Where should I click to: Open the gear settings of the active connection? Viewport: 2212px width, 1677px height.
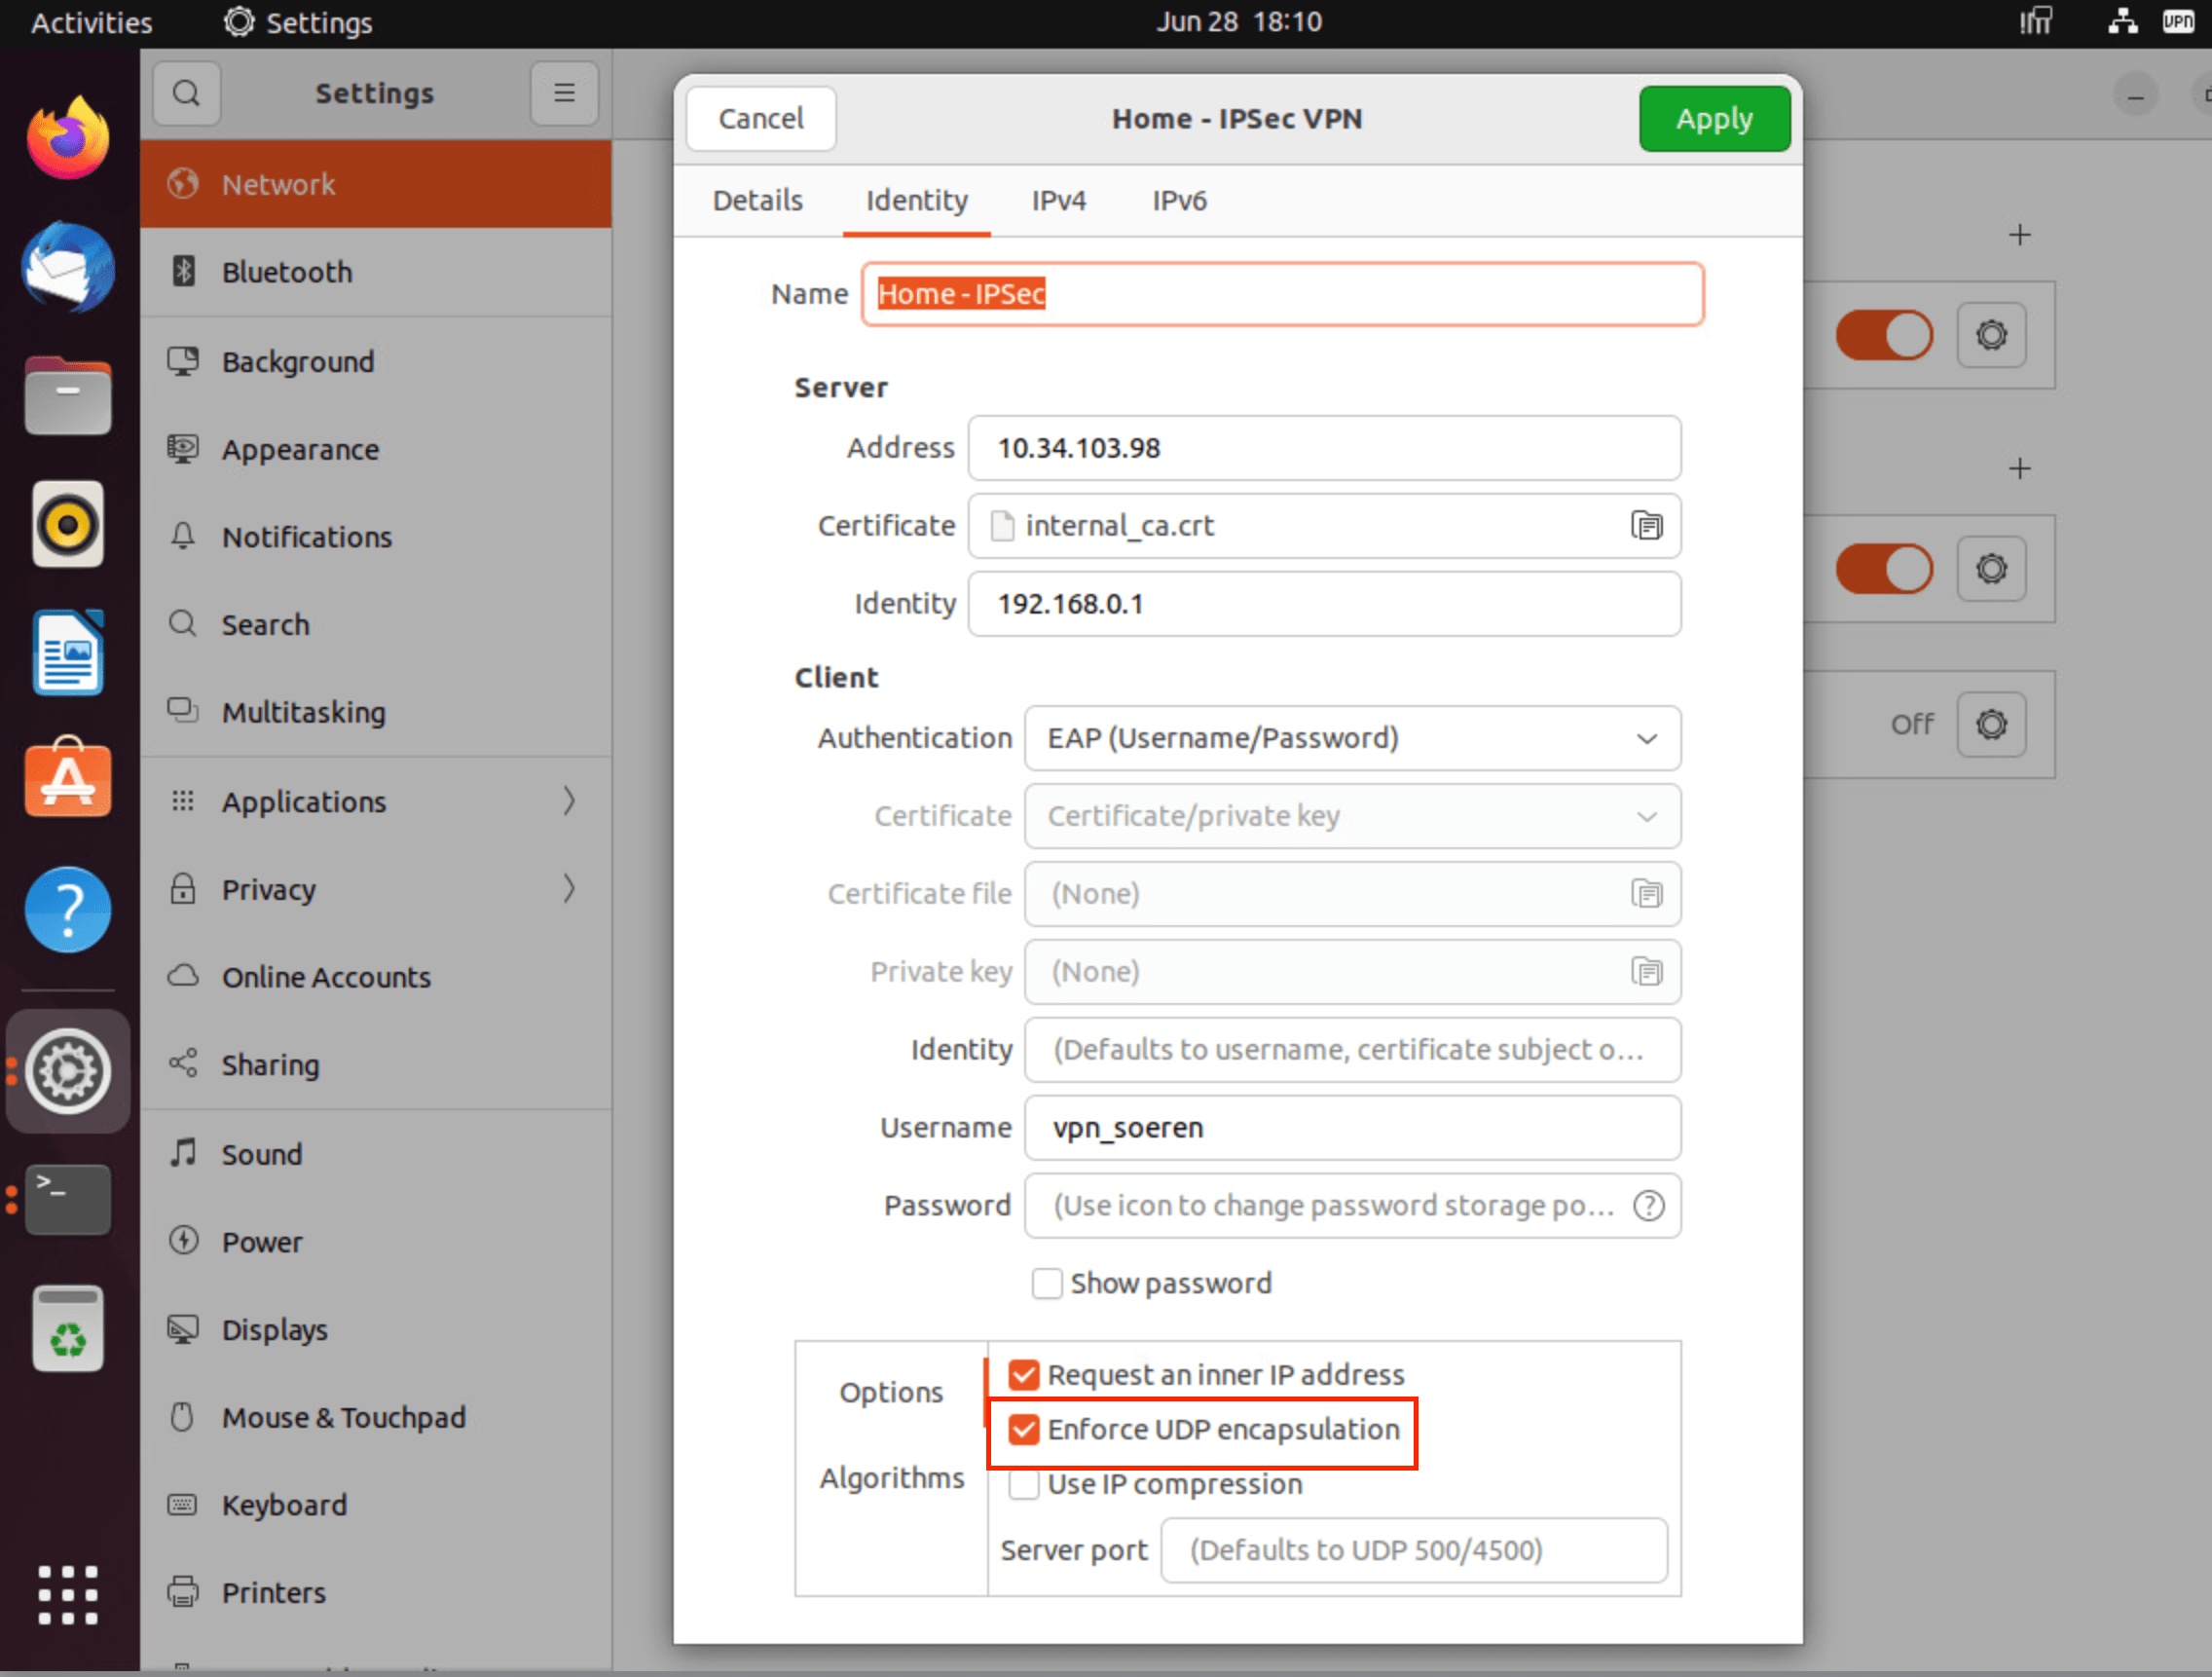(1991, 336)
